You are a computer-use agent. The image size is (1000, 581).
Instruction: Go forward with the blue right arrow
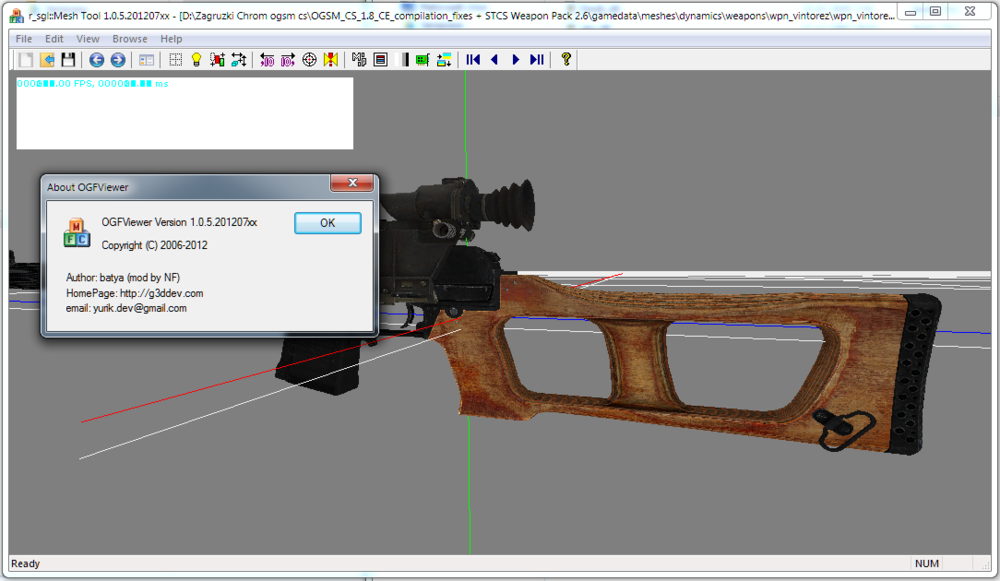pos(118,60)
